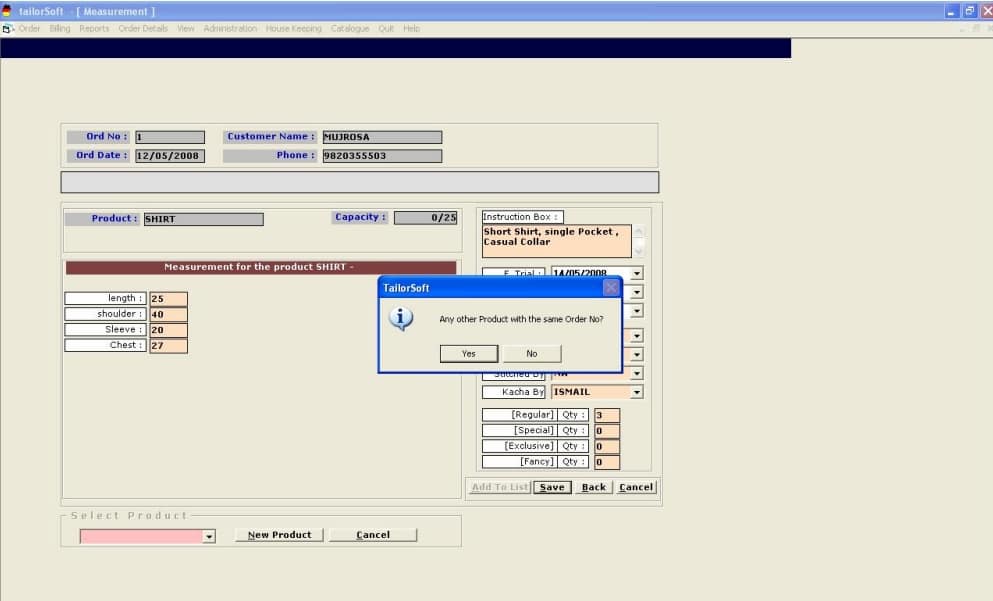Expand the Kacha By dropdown showing ISMAIL

[636, 393]
